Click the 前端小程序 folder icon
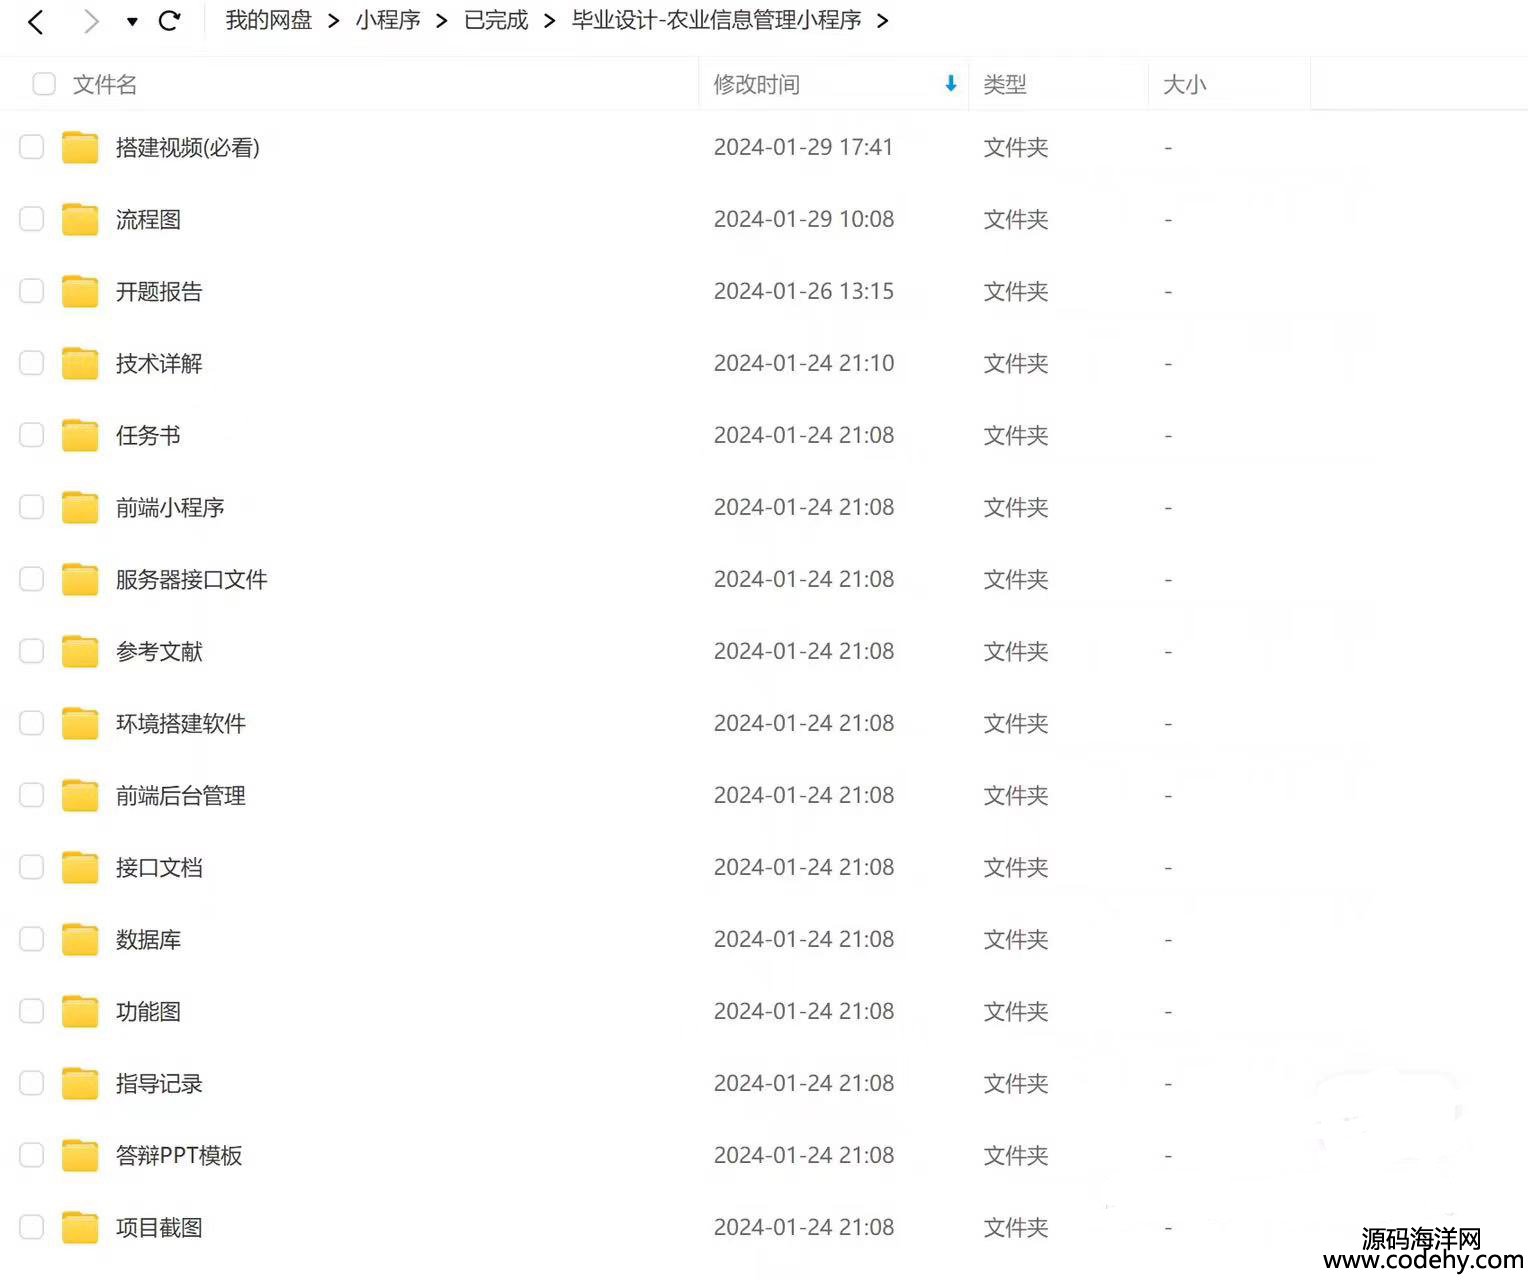 point(80,507)
